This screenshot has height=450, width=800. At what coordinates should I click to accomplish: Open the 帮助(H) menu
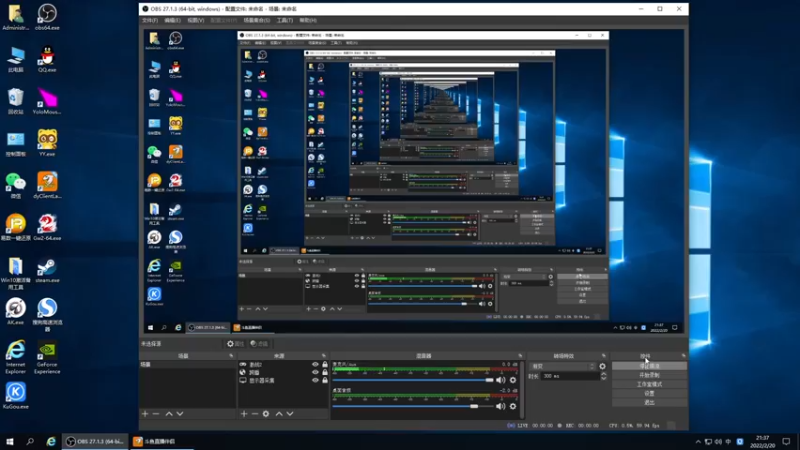[x=308, y=20]
